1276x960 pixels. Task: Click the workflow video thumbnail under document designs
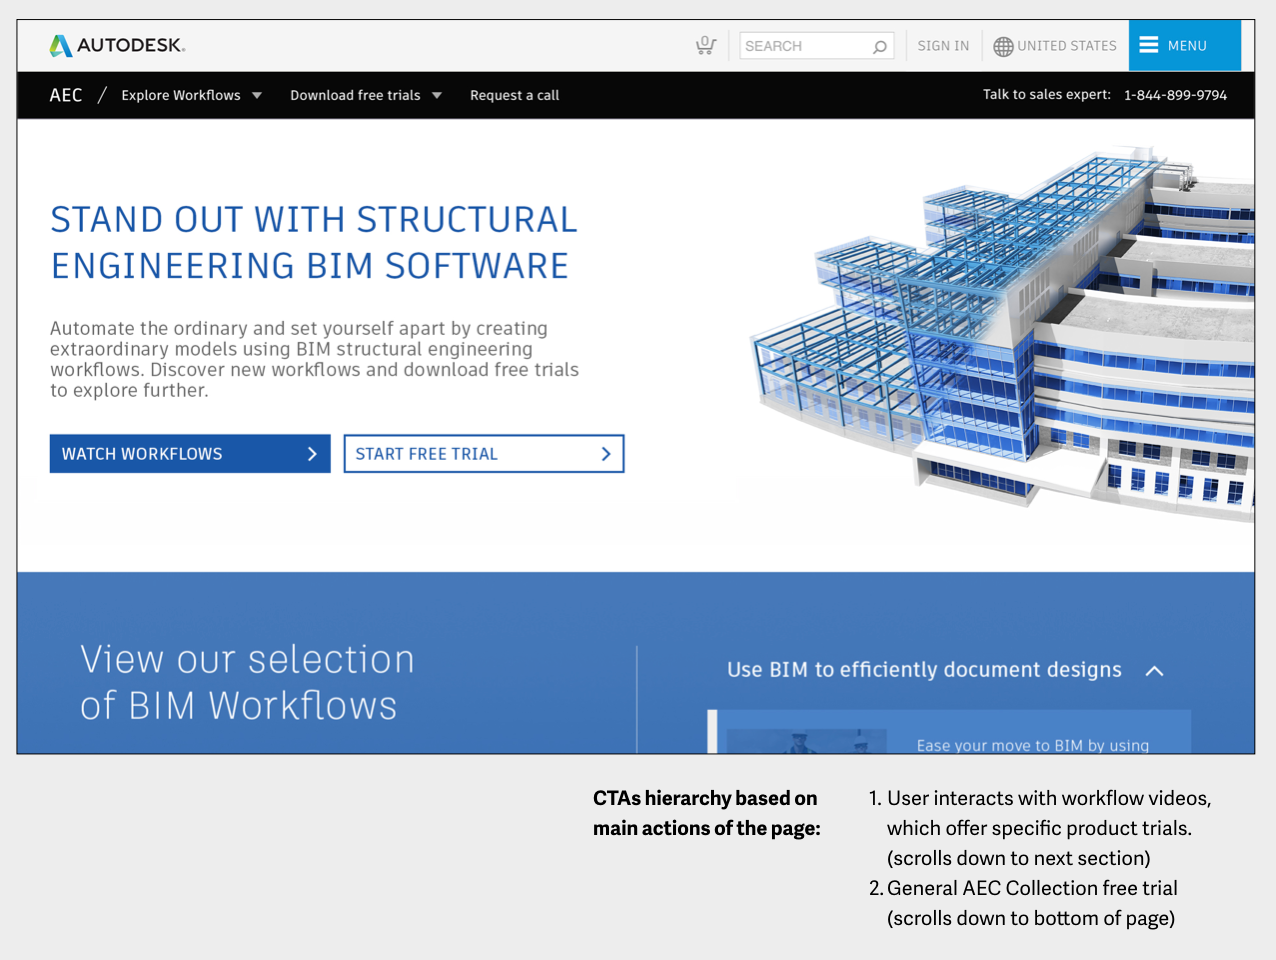click(806, 741)
